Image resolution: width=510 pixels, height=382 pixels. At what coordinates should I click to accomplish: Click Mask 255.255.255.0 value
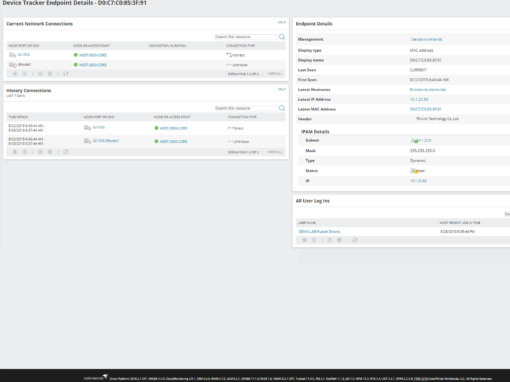tap(422, 151)
